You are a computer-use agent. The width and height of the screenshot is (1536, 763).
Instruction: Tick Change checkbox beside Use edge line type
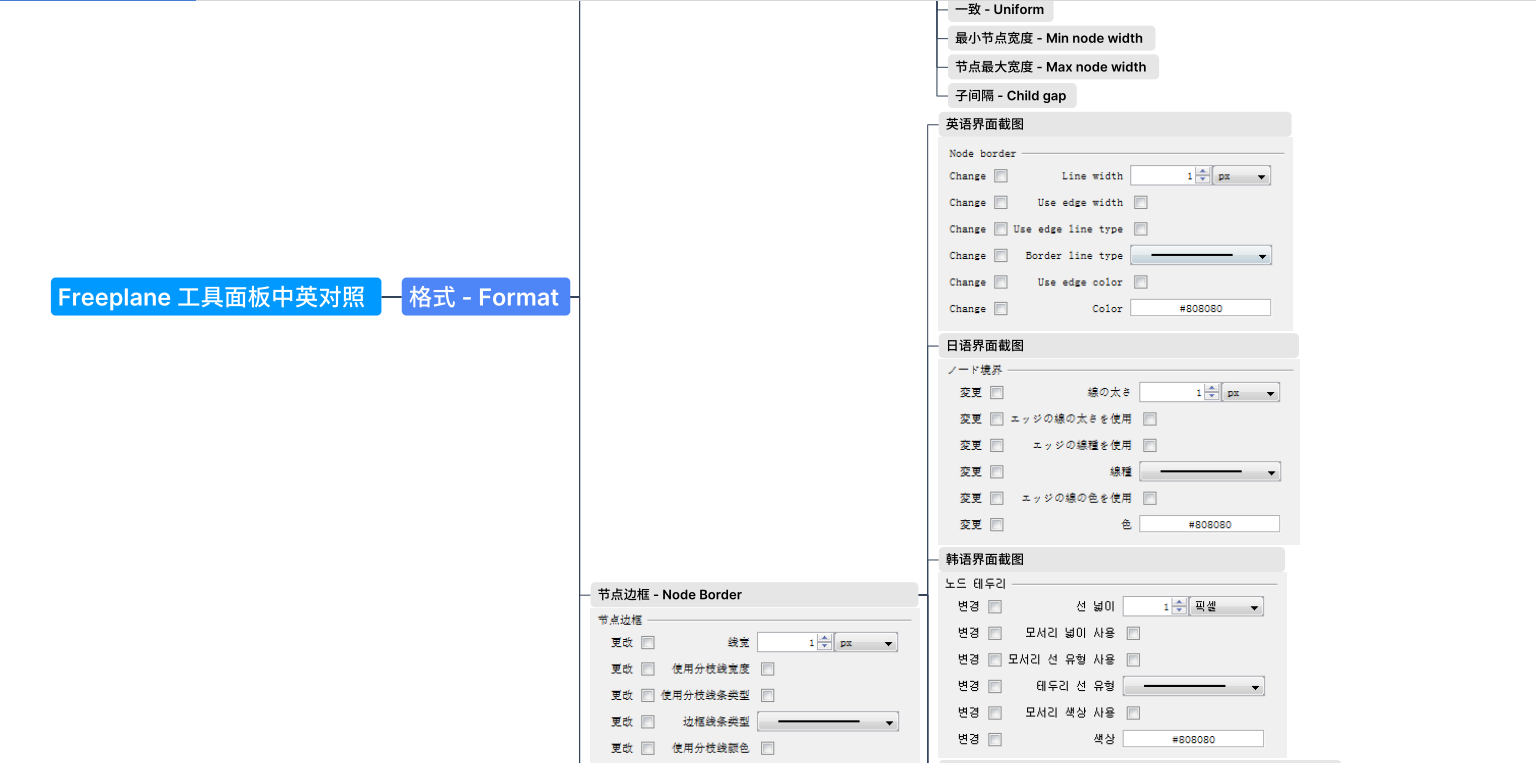[1001, 229]
